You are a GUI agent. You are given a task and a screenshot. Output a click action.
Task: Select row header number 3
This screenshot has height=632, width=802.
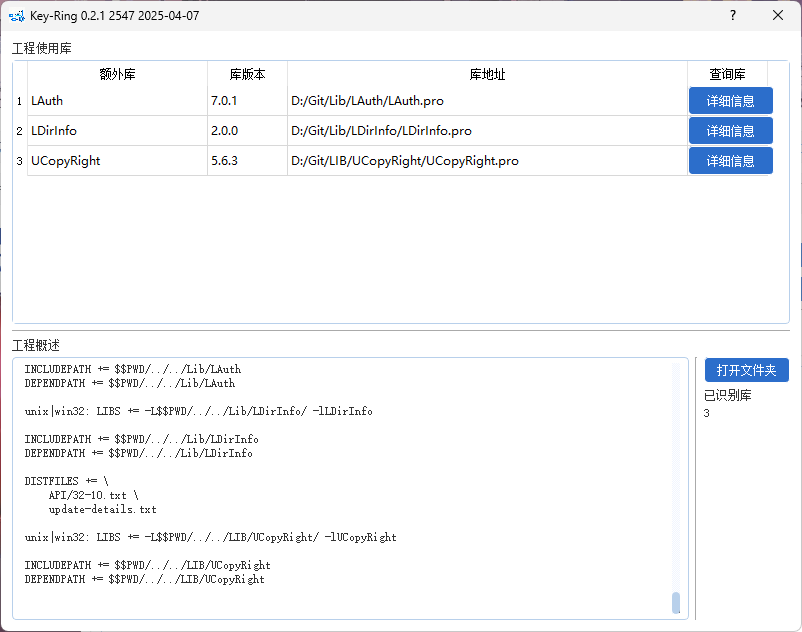pos(19,161)
